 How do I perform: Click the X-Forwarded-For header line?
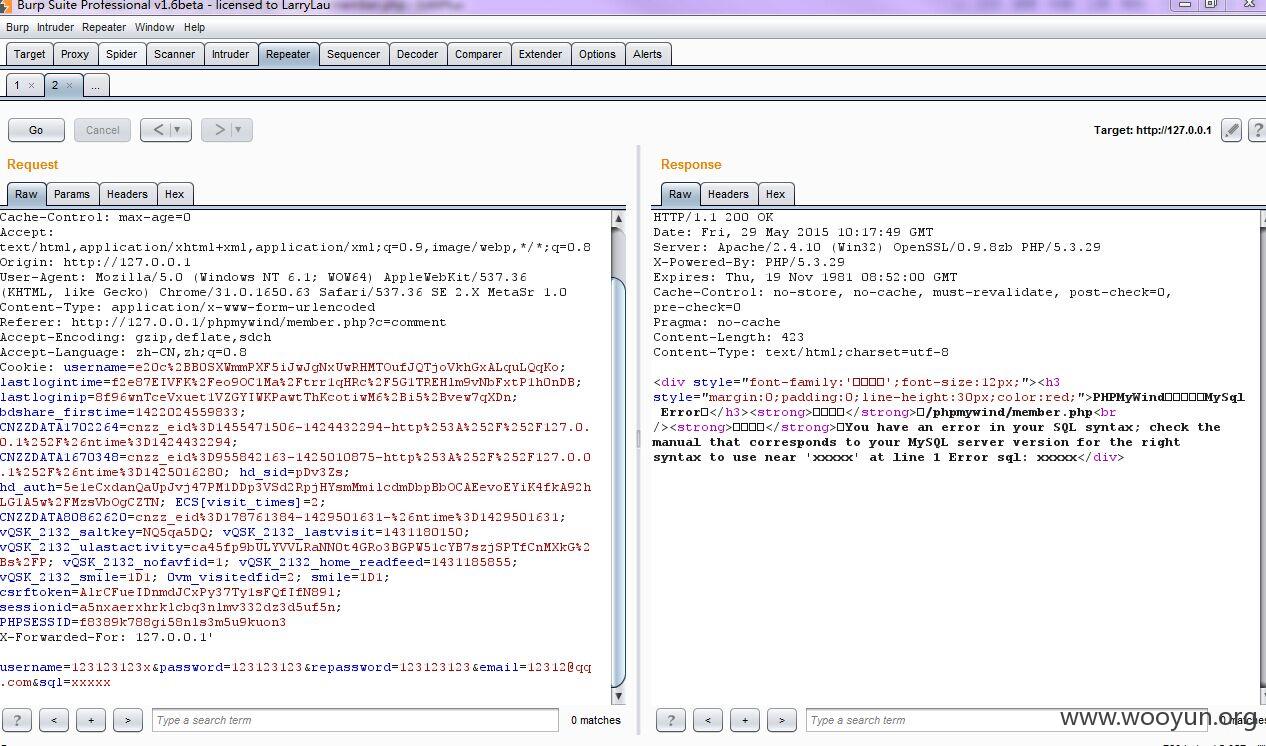tap(107, 637)
